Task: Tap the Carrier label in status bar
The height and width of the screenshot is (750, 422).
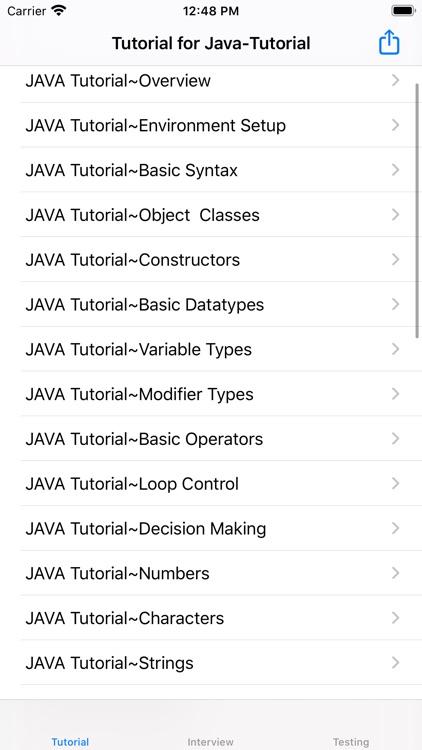Action: [26, 11]
